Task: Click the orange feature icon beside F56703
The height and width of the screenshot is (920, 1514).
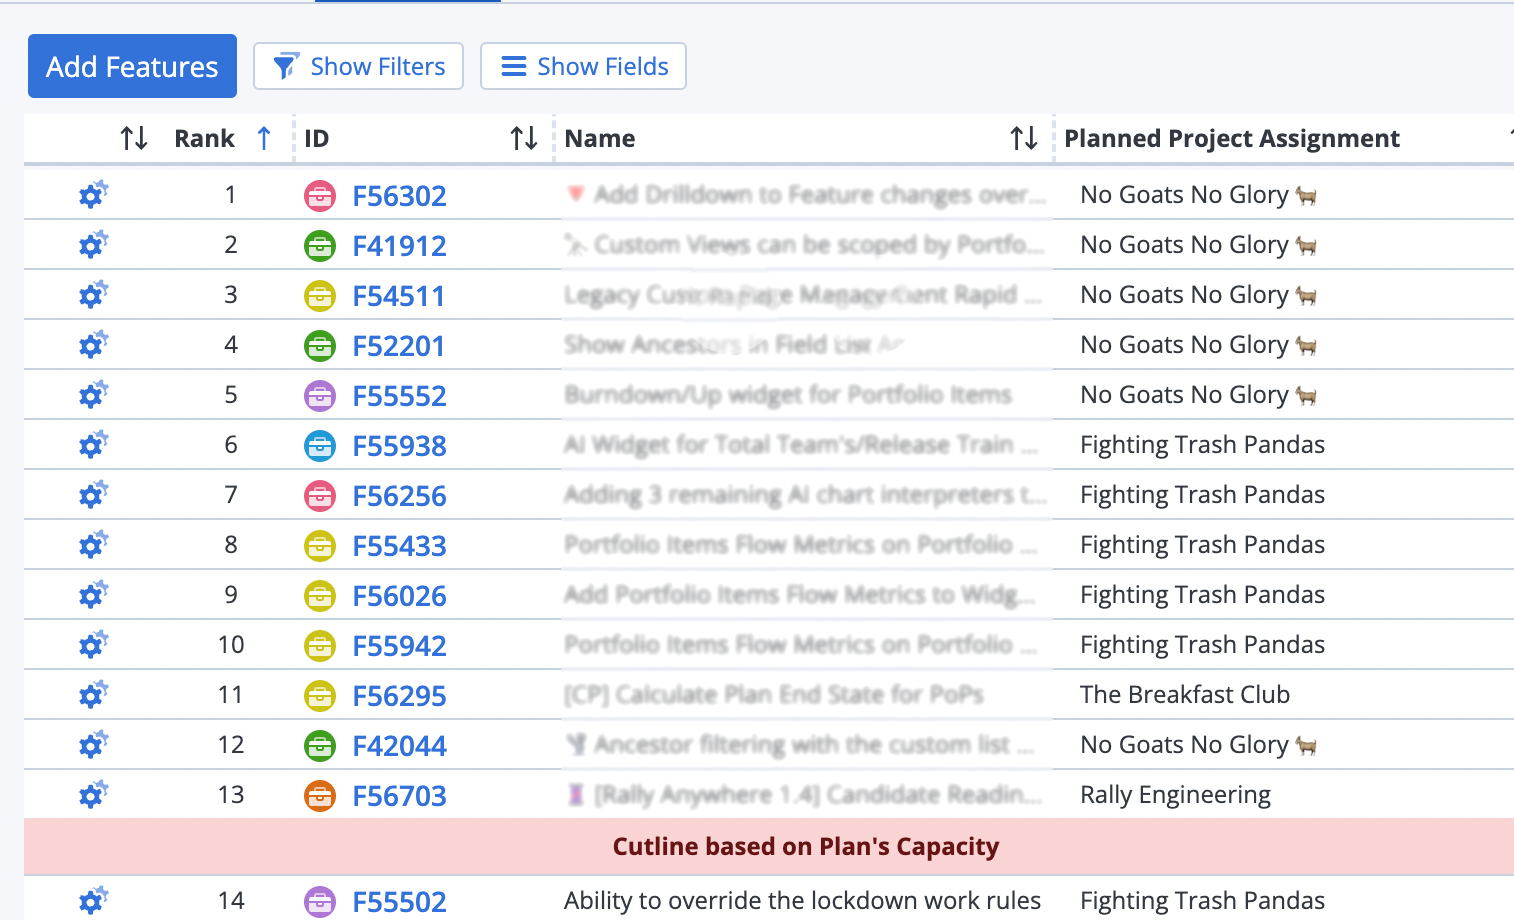Action: 320,796
